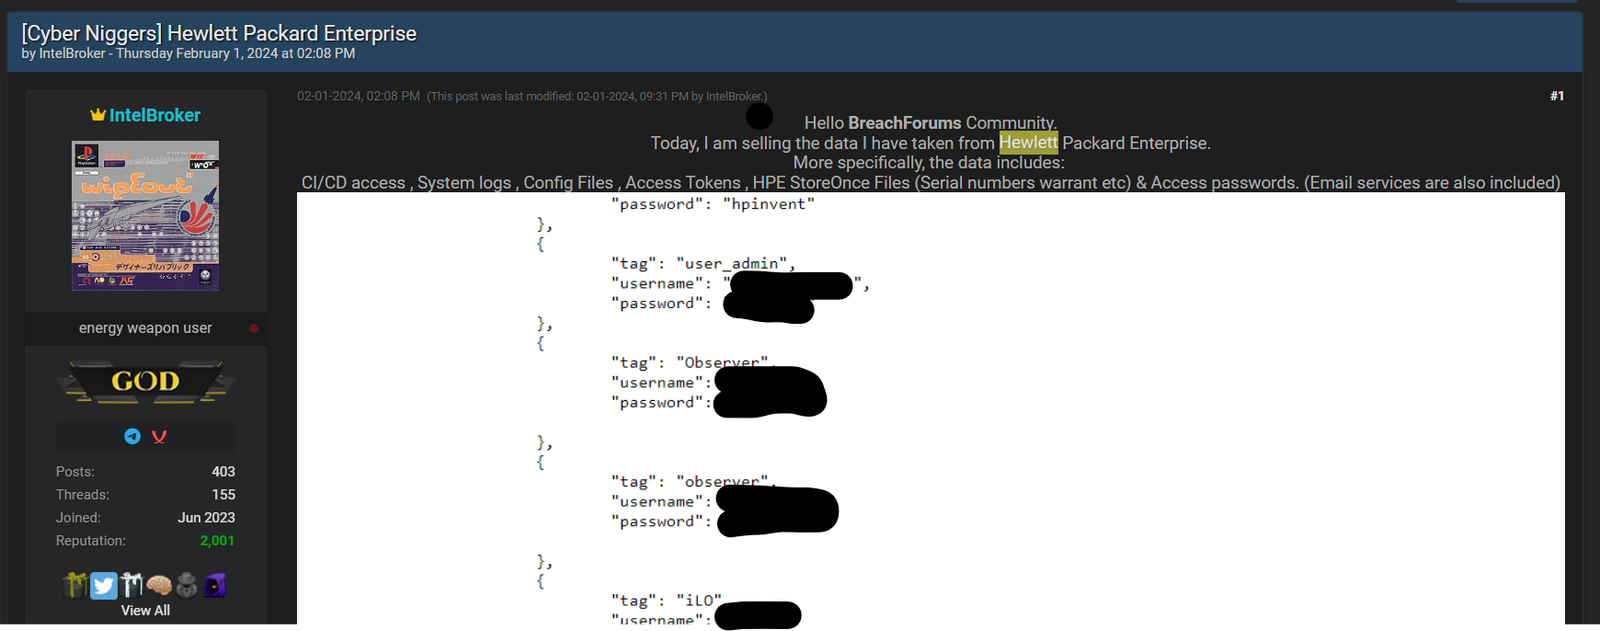Click the brain award badge
Viewport: 1600px width, 631px height.
click(159, 585)
